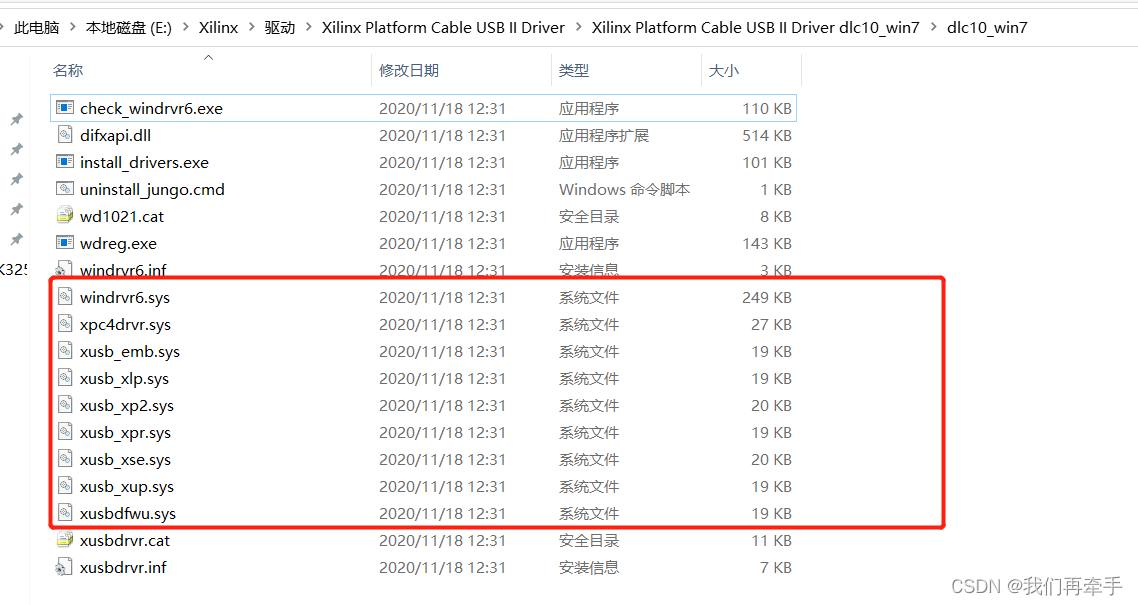
Task: Navigate to 本地磁盘 (E:) in breadcrumb
Action: click(128, 28)
